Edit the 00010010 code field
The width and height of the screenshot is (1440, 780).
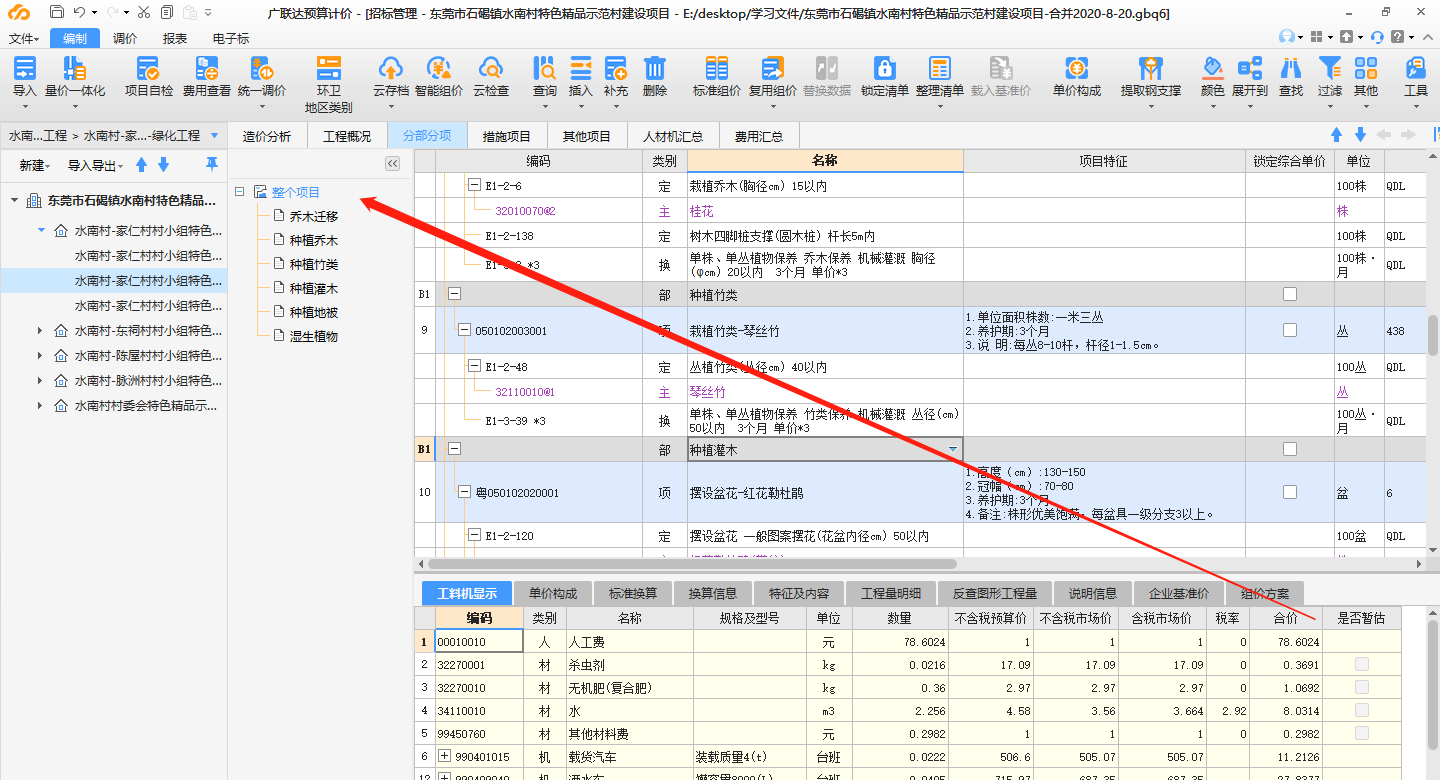[479, 641]
